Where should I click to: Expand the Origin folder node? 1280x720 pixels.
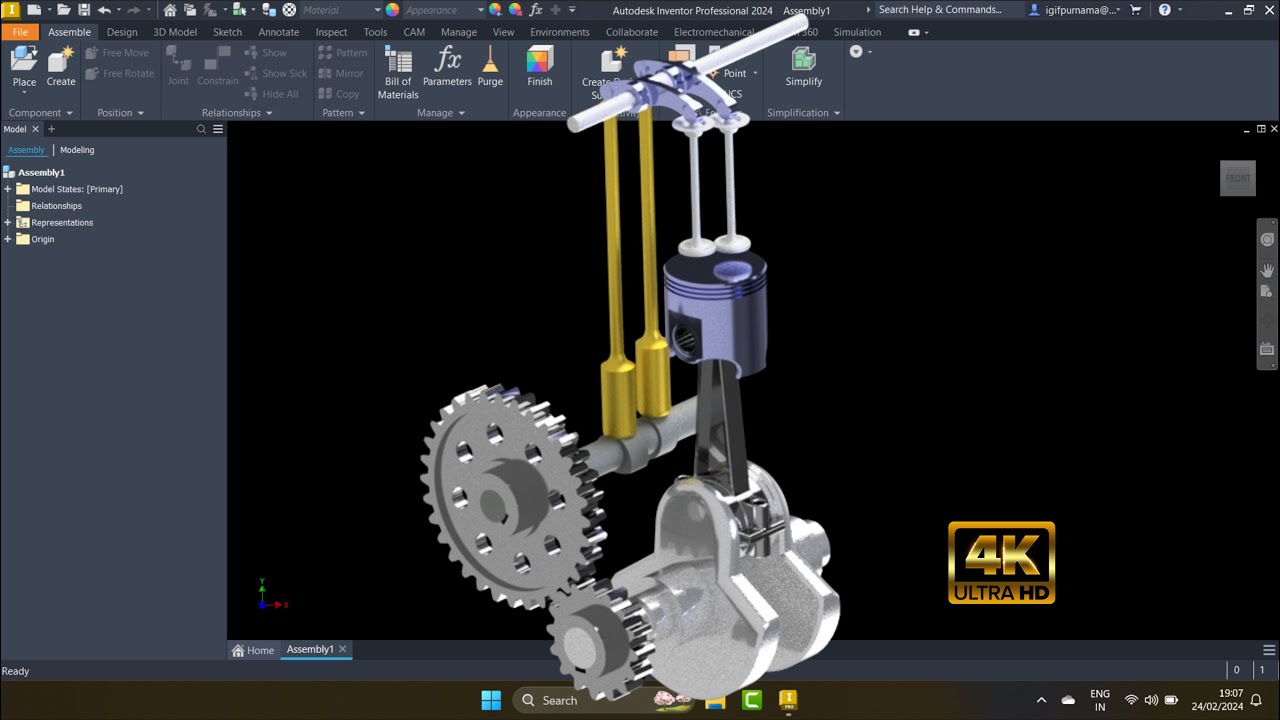(x=8, y=239)
